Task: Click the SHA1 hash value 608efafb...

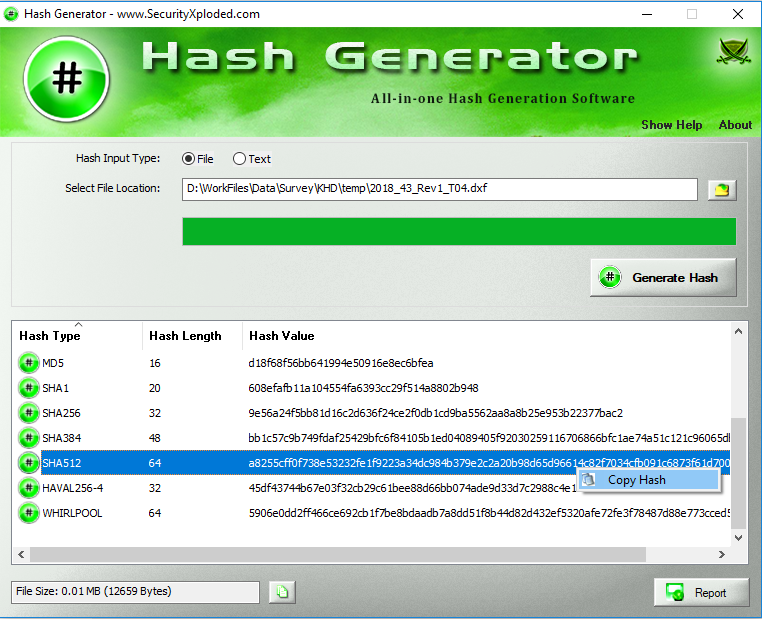Action: [x=364, y=388]
